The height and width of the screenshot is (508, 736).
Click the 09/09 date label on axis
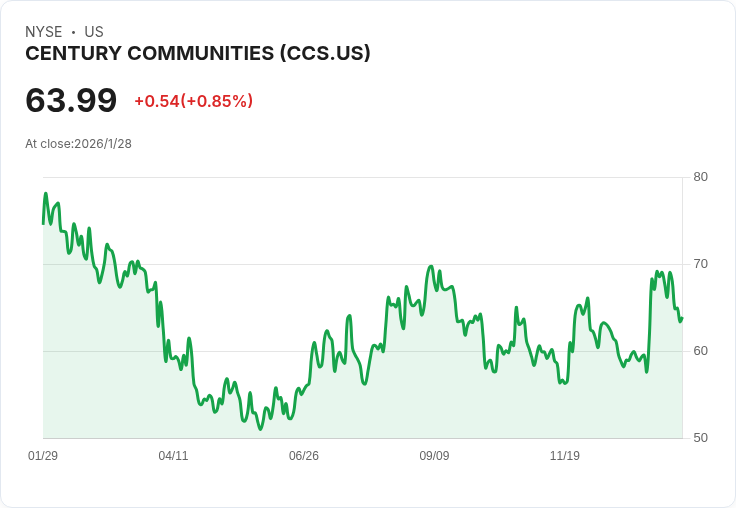click(x=434, y=455)
